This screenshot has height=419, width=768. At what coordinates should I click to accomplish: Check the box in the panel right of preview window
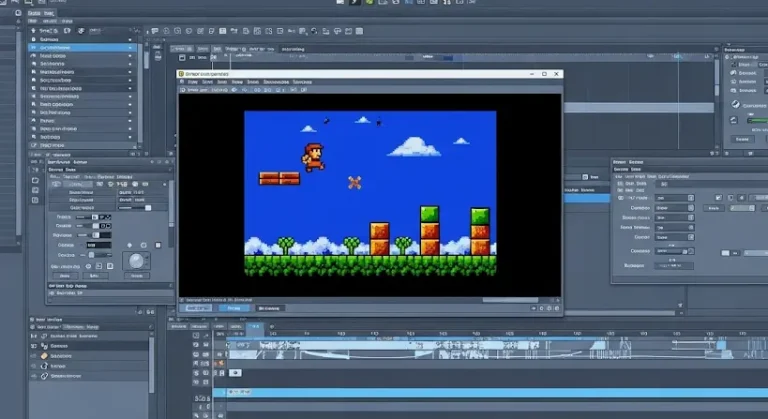pyautogui.click(x=585, y=177)
